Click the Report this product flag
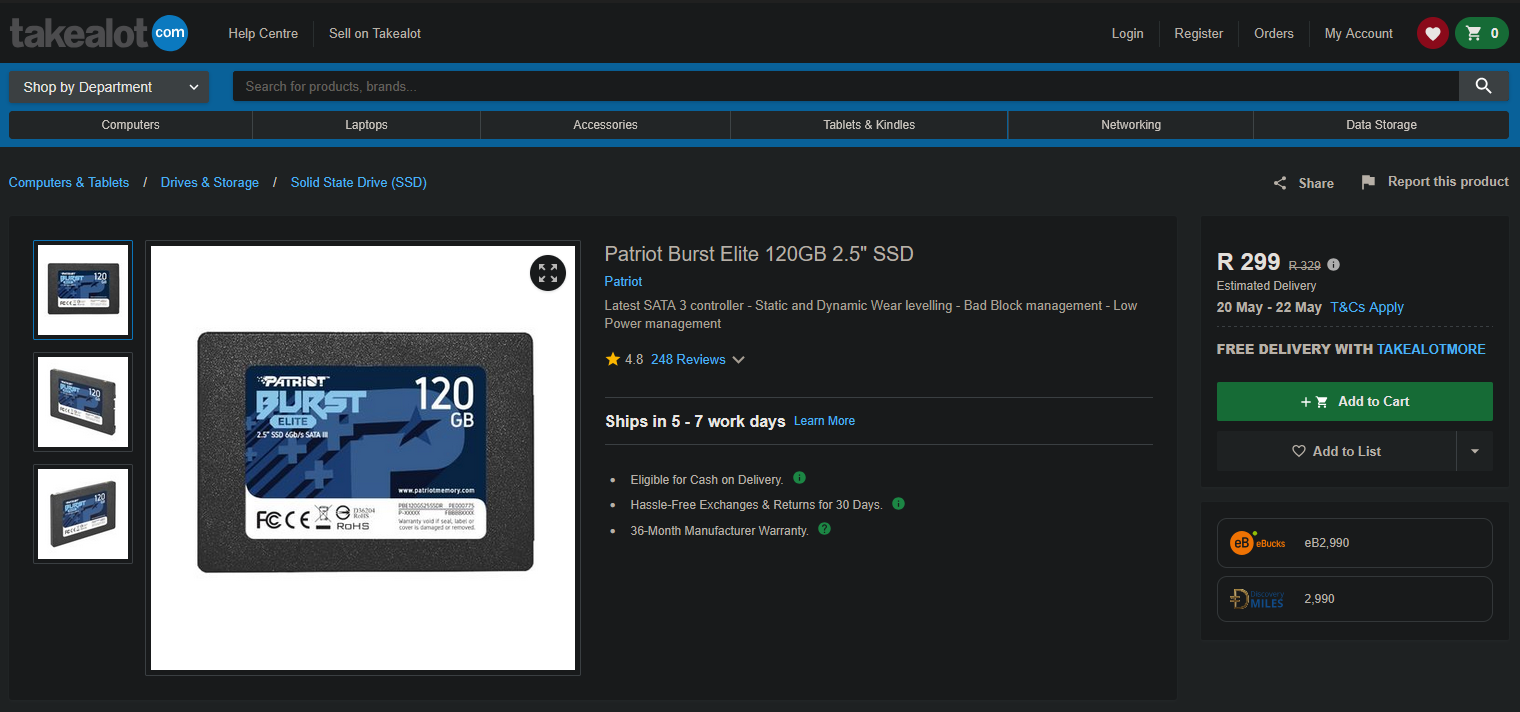This screenshot has height=712, width=1520. [1368, 182]
